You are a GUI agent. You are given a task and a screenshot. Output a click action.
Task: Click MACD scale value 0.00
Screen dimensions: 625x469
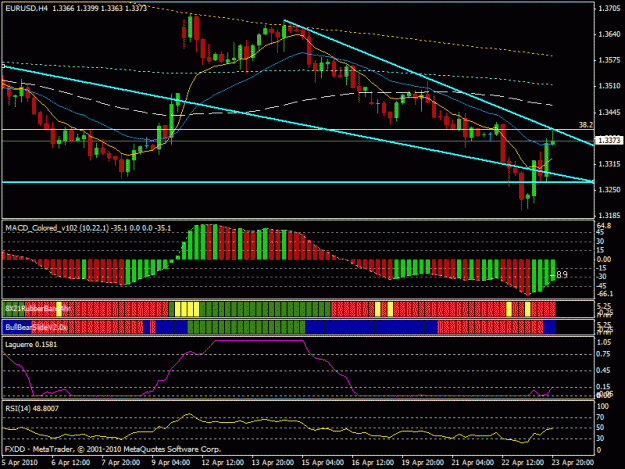604,259
